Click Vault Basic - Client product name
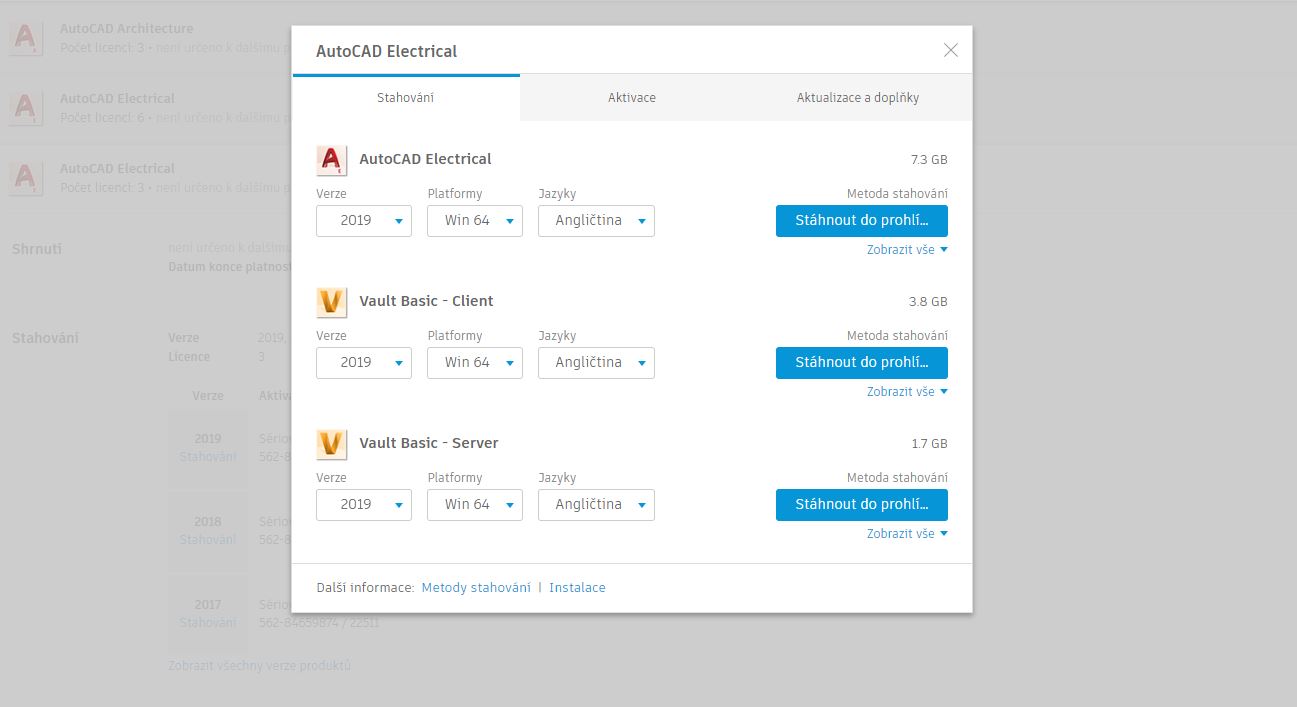The width and height of the screenshot is (1297, 707). 426,301
